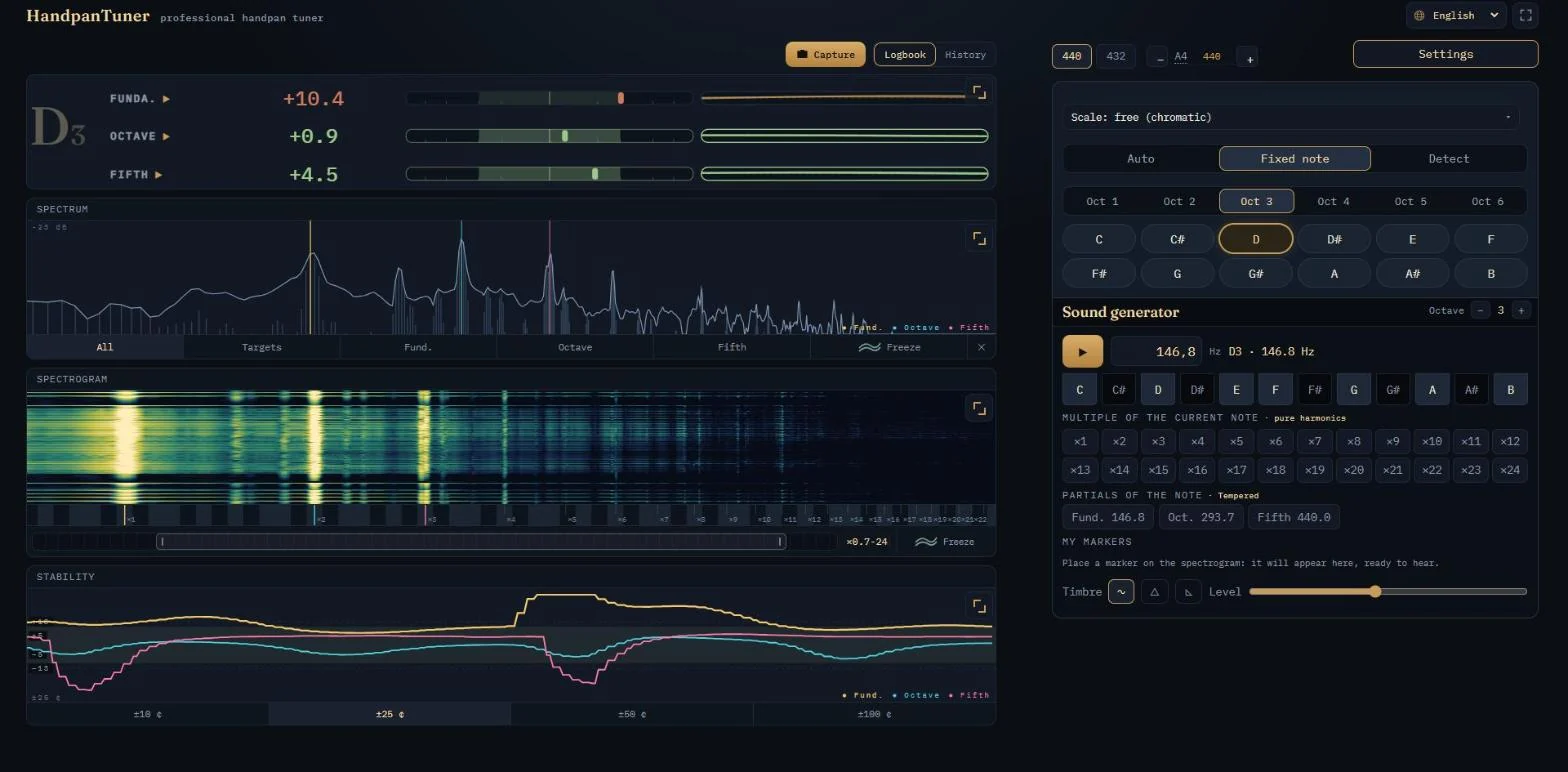Choose fixed note G#
The height and width of the screenshot is (772, 1568).
tap(1256, 273)
